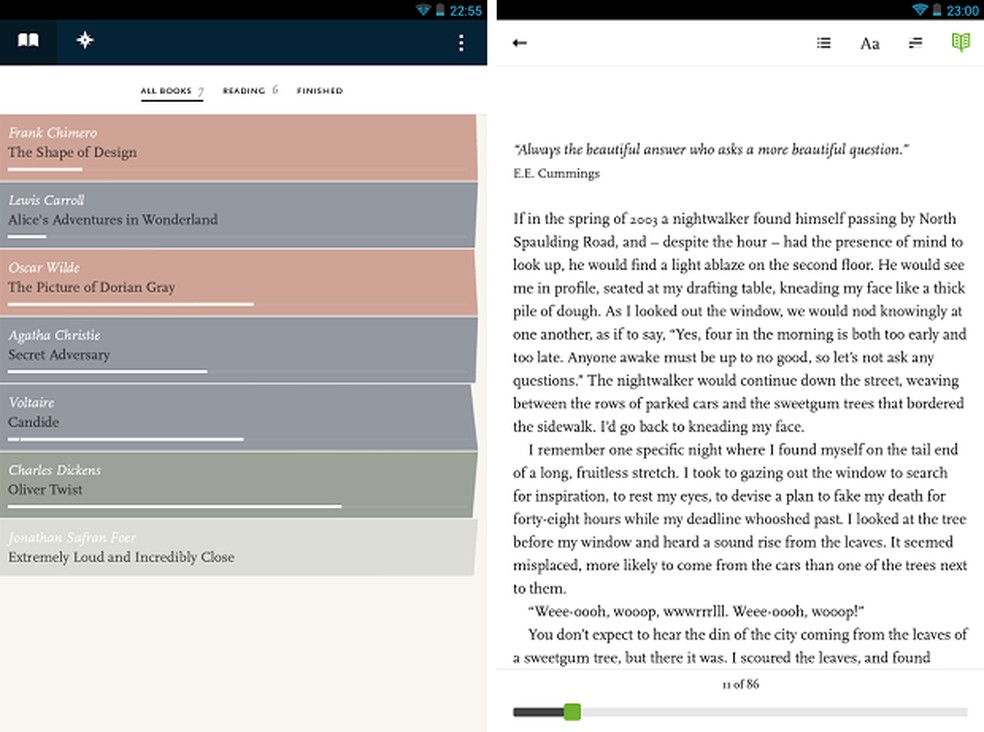Tap the Wi-Fi status icon
The height and width of the screenshot is (732, 984).
point(424,10)
